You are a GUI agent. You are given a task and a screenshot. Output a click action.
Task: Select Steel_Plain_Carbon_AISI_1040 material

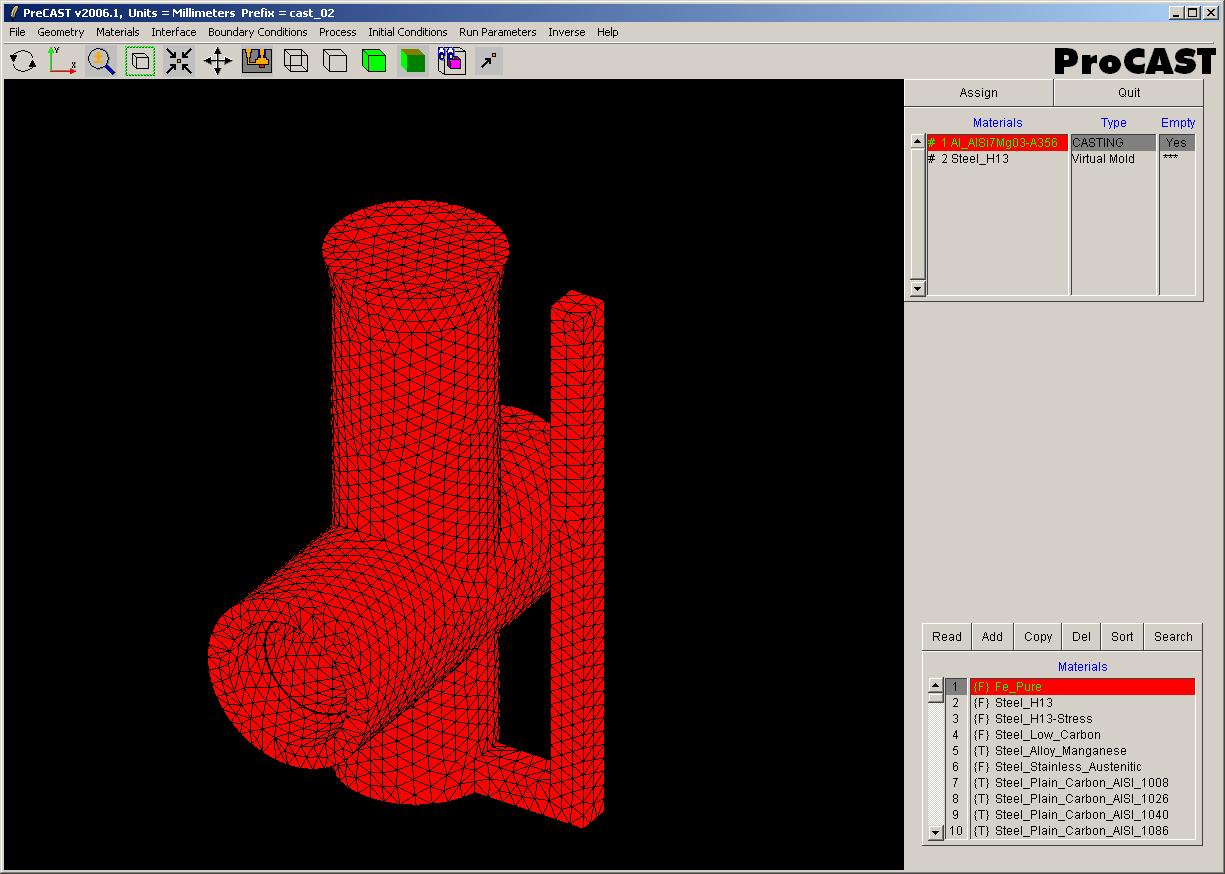click(1082, 815)
